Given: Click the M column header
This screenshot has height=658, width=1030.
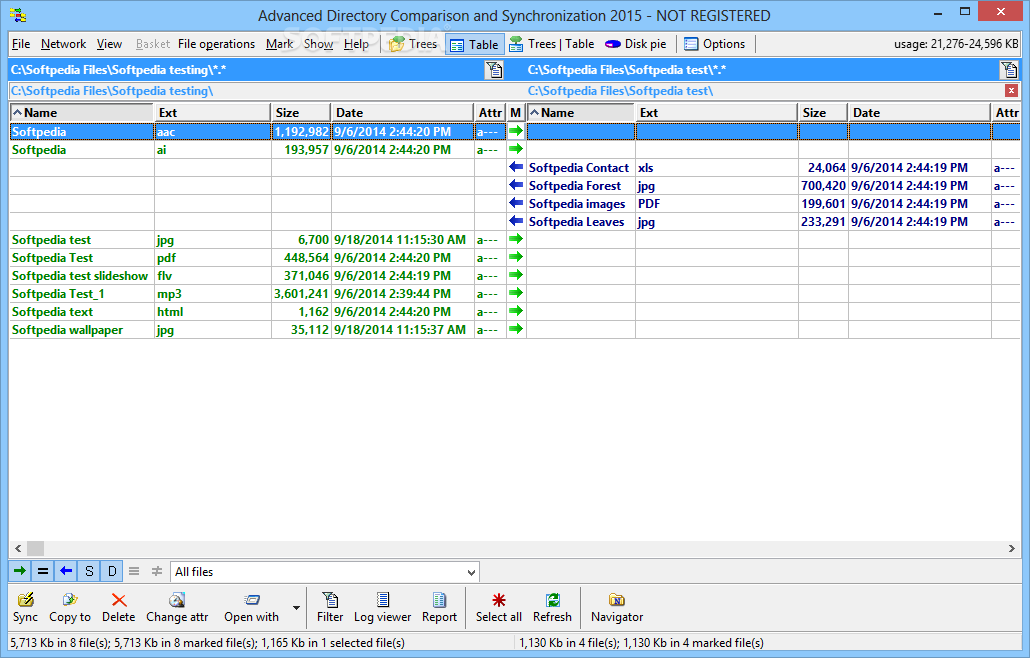Looking at the screenshot, I should [x=516, y=113].
